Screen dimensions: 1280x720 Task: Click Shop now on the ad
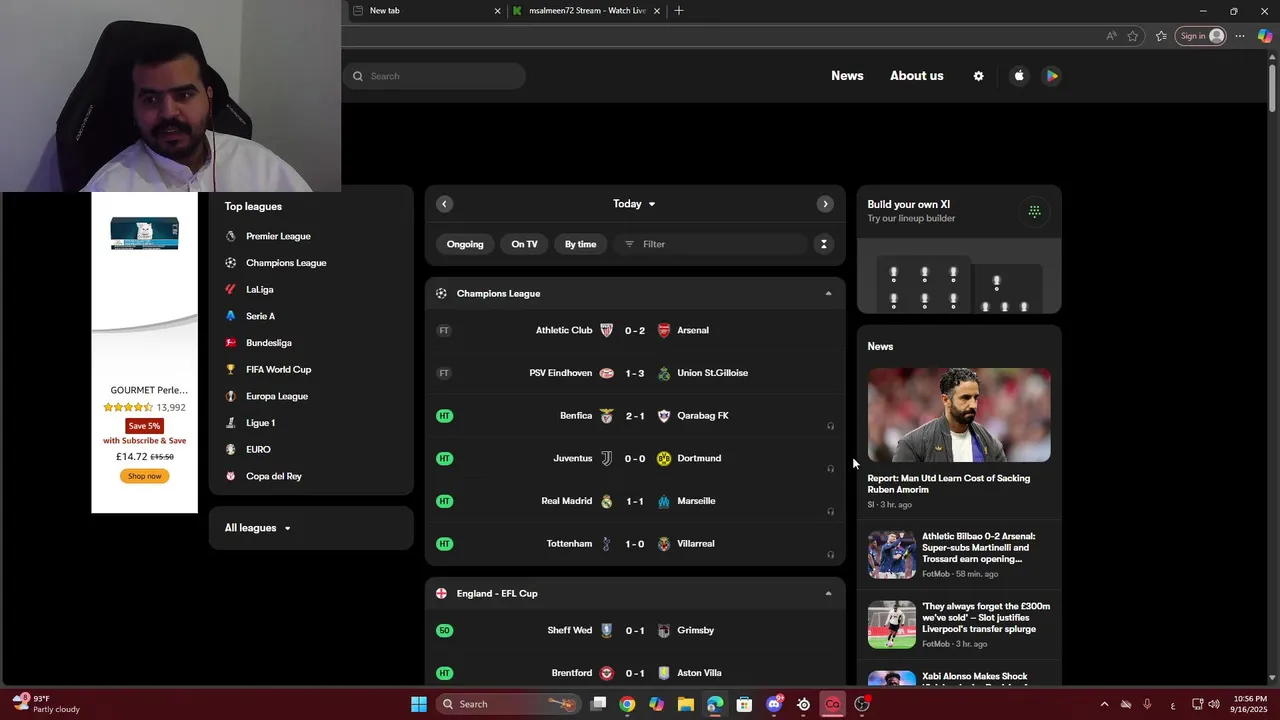(x=144, y=476)
